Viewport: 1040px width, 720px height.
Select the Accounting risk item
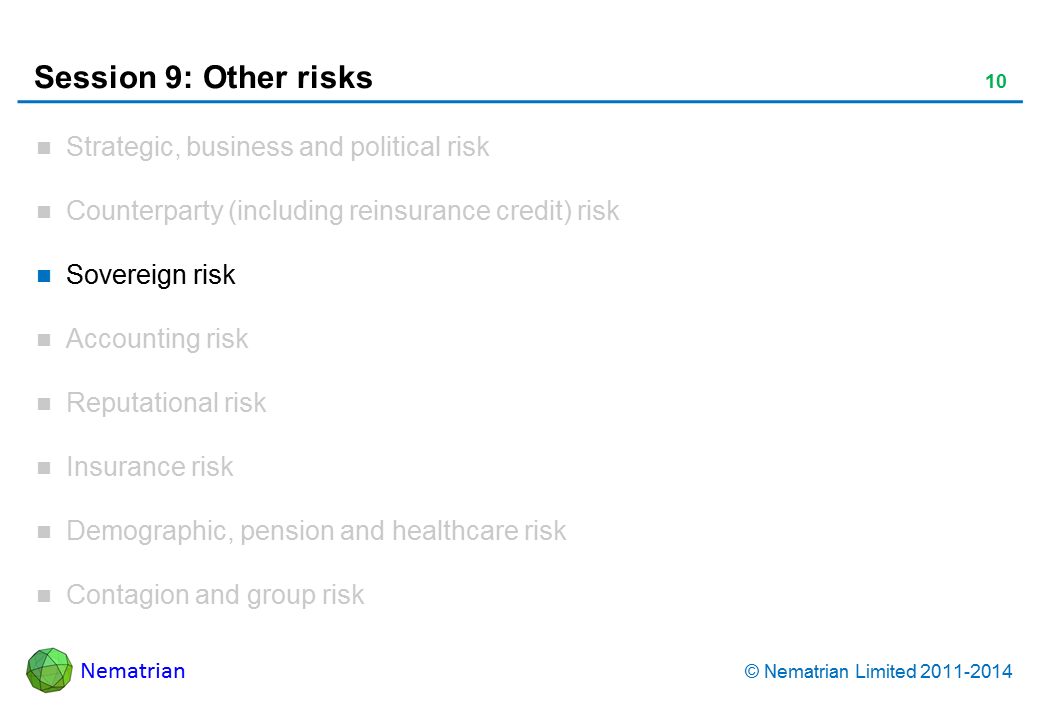pos(156,339)
